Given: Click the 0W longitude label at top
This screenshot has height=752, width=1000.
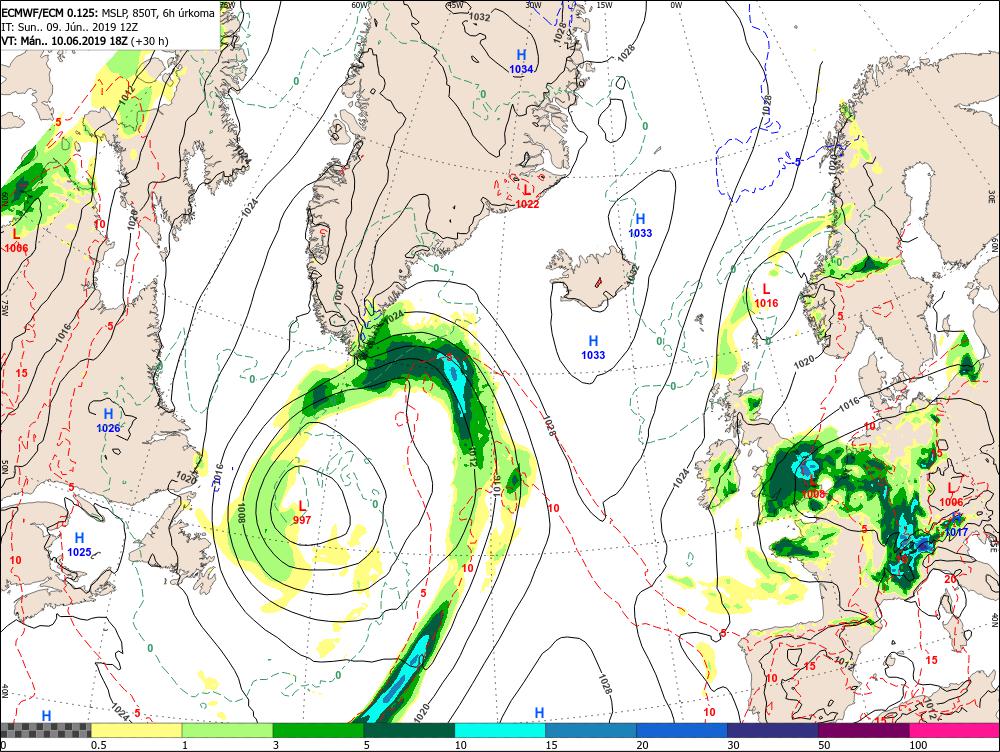Looking at the screenshot, I should pyautogui.click(x=676, y=5).
